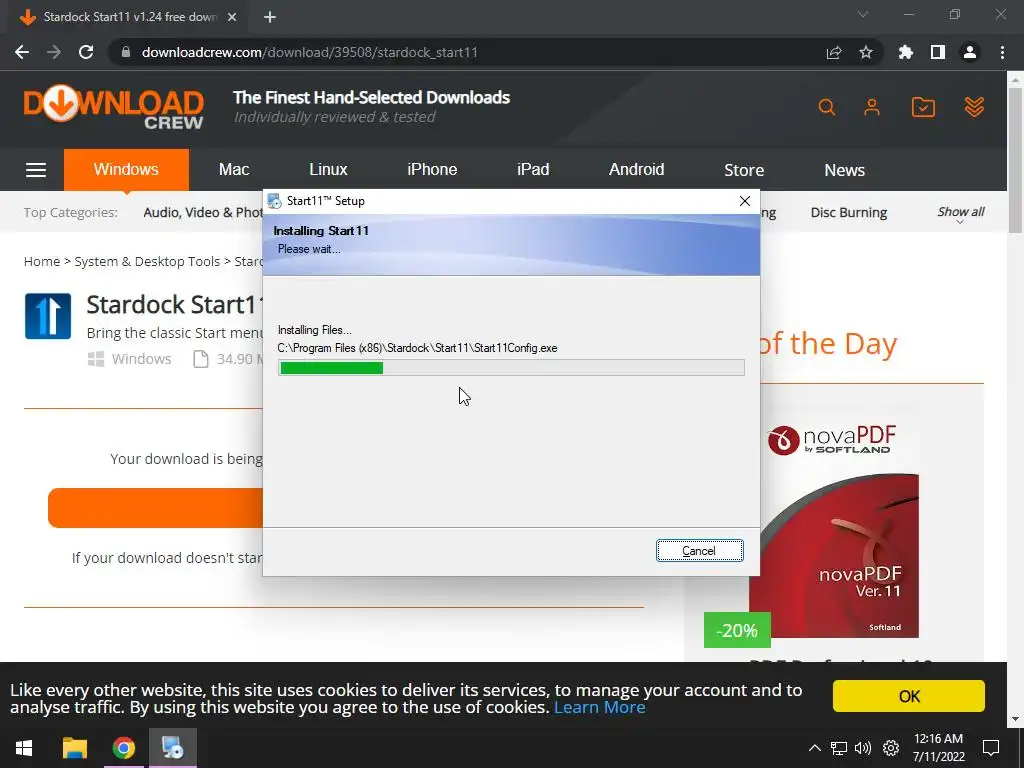Image resolution: width=1024 pixels, height=768 pixels.
Task: Open the News tab
Action: coord(844,170)
